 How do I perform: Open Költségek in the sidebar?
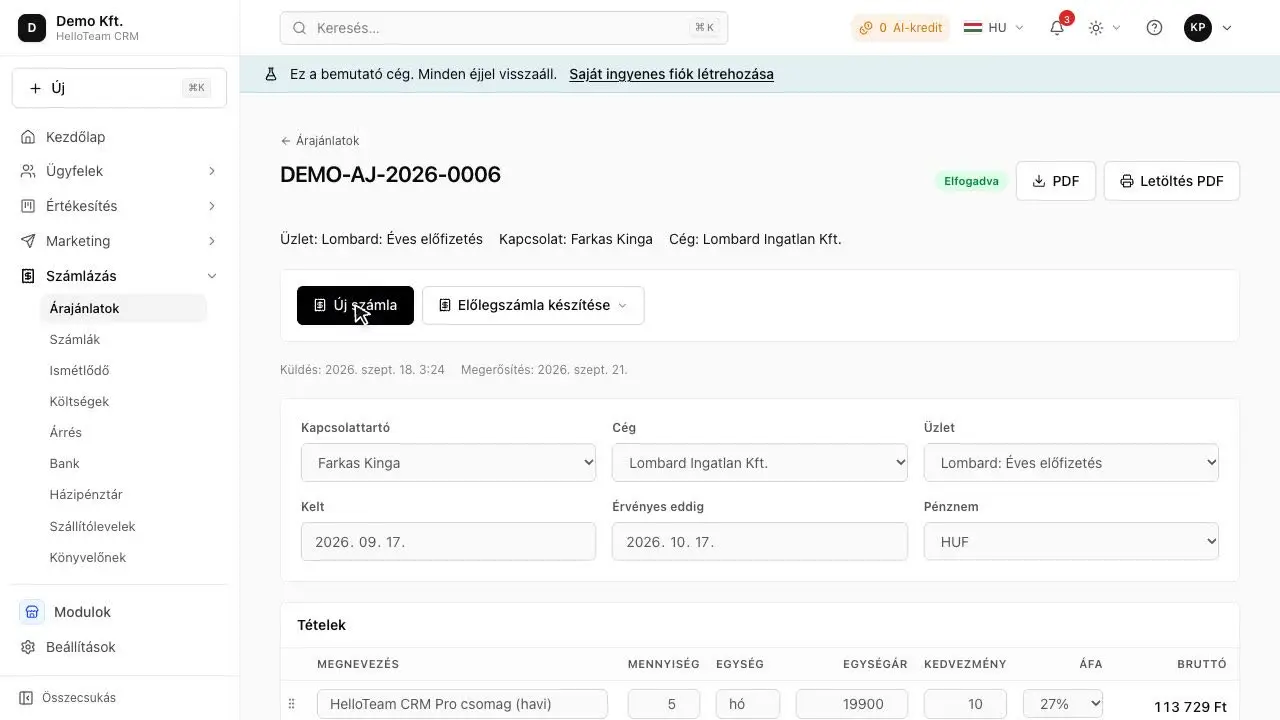point(79,401)
